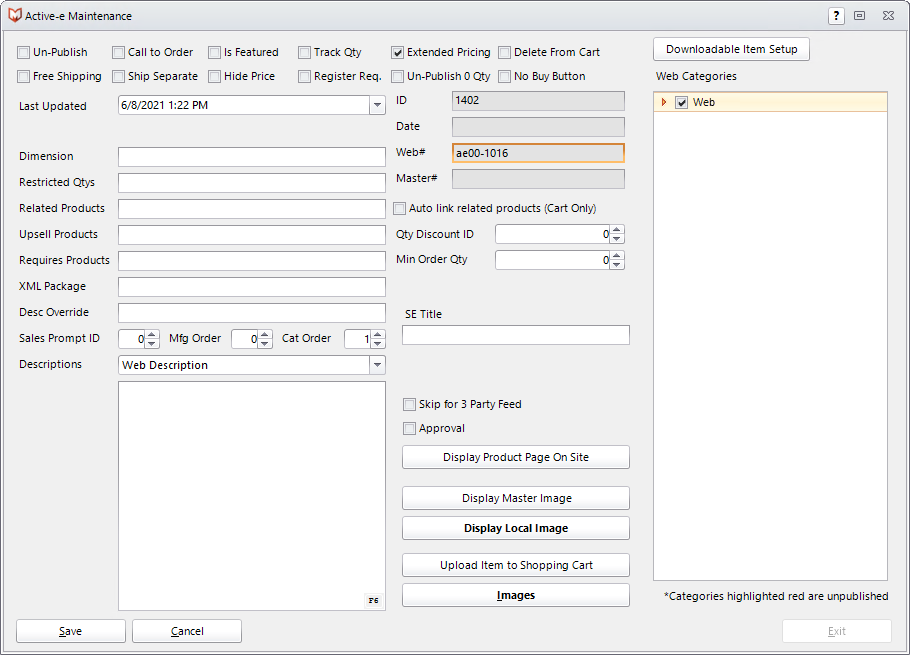Viewport: 910px width, 655px height.
Task: Increase the Cat Order value
Action: pos(378,334)
